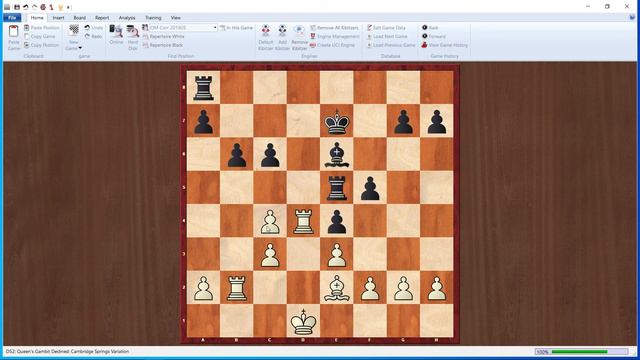Go Back in game history

pyautogui.click(x=430, y=28)
